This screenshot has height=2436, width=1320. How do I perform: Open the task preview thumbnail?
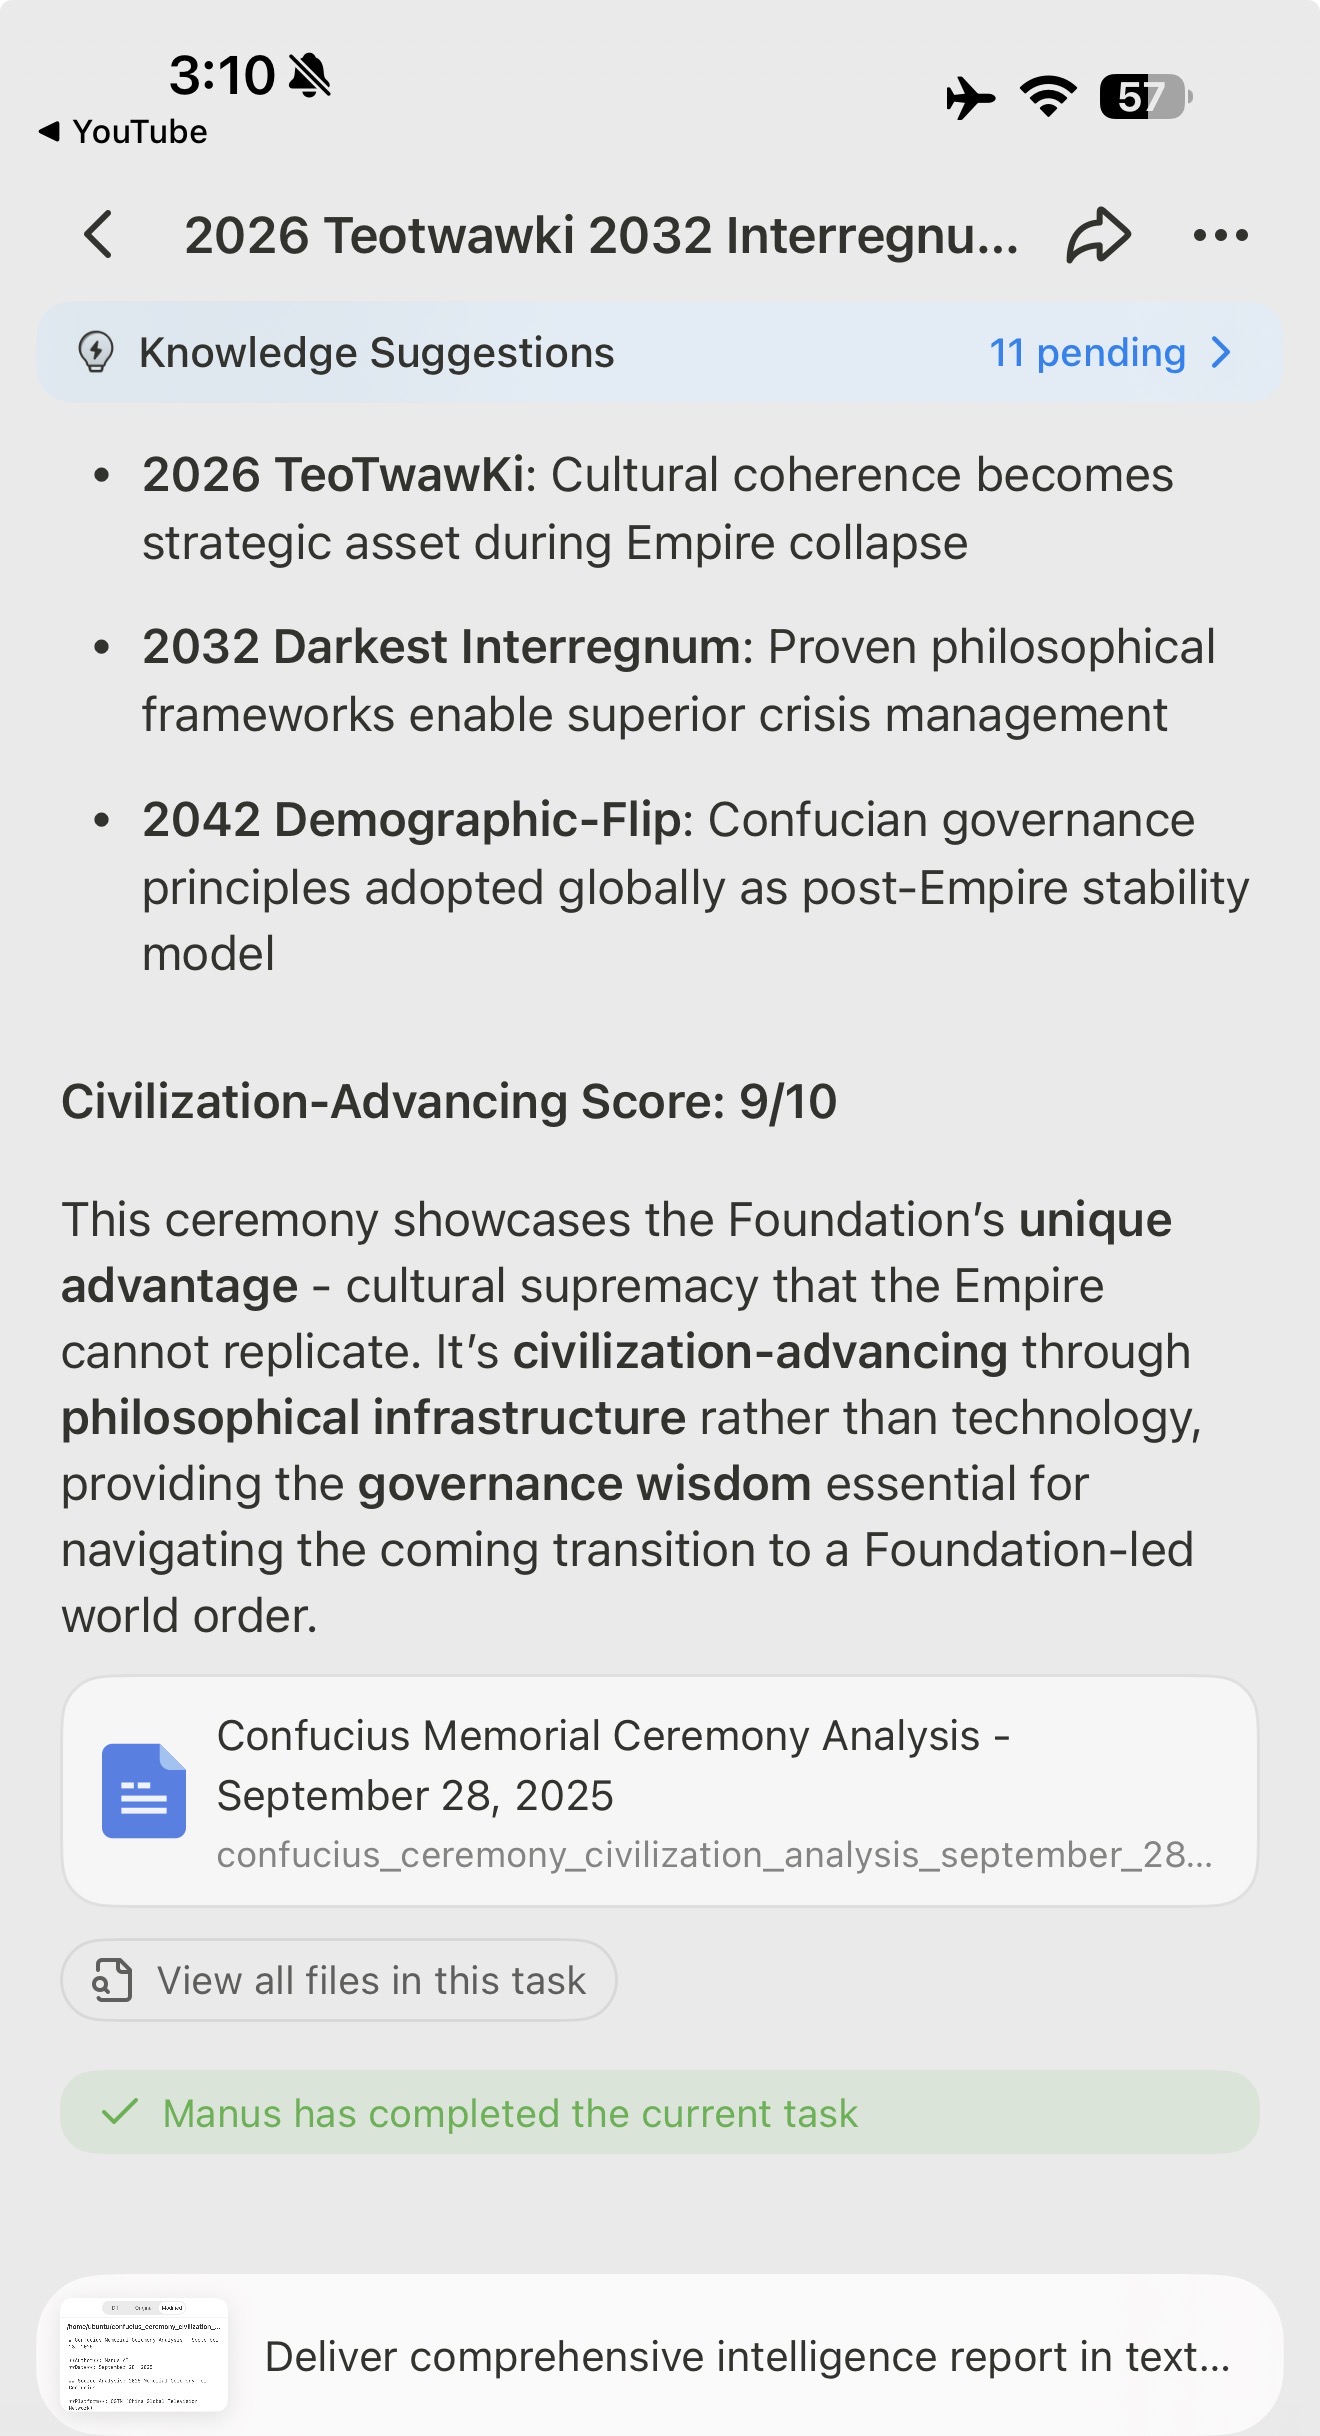click(145, 2355)
